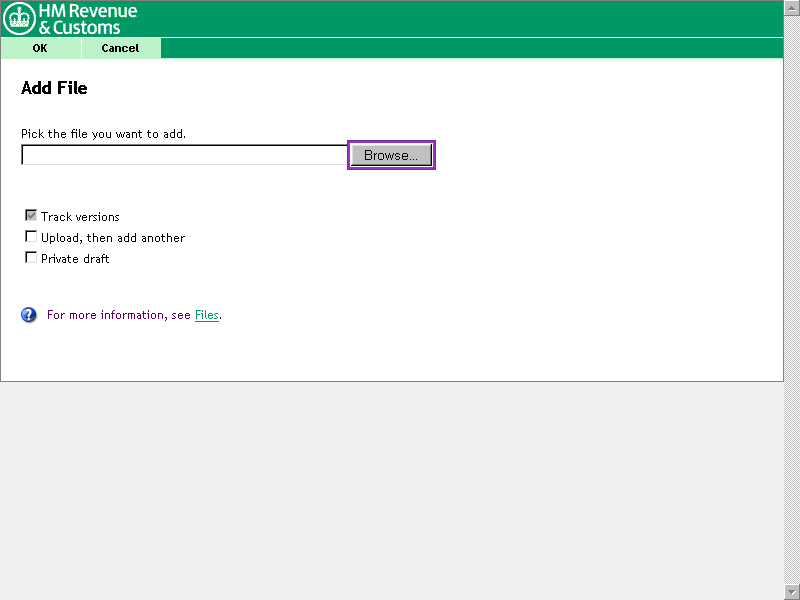Click the 'Pick the file you want to add' text
Screen dimensions: 800x600
pos(103,134)
